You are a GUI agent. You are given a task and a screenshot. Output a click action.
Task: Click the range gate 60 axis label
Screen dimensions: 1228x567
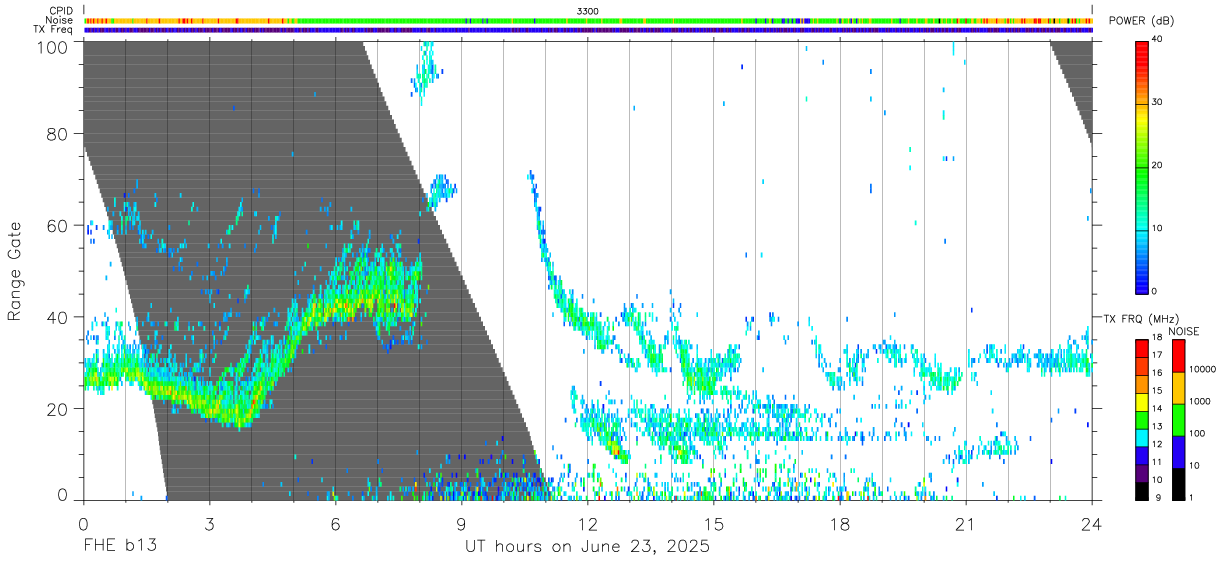coord(56,226)
